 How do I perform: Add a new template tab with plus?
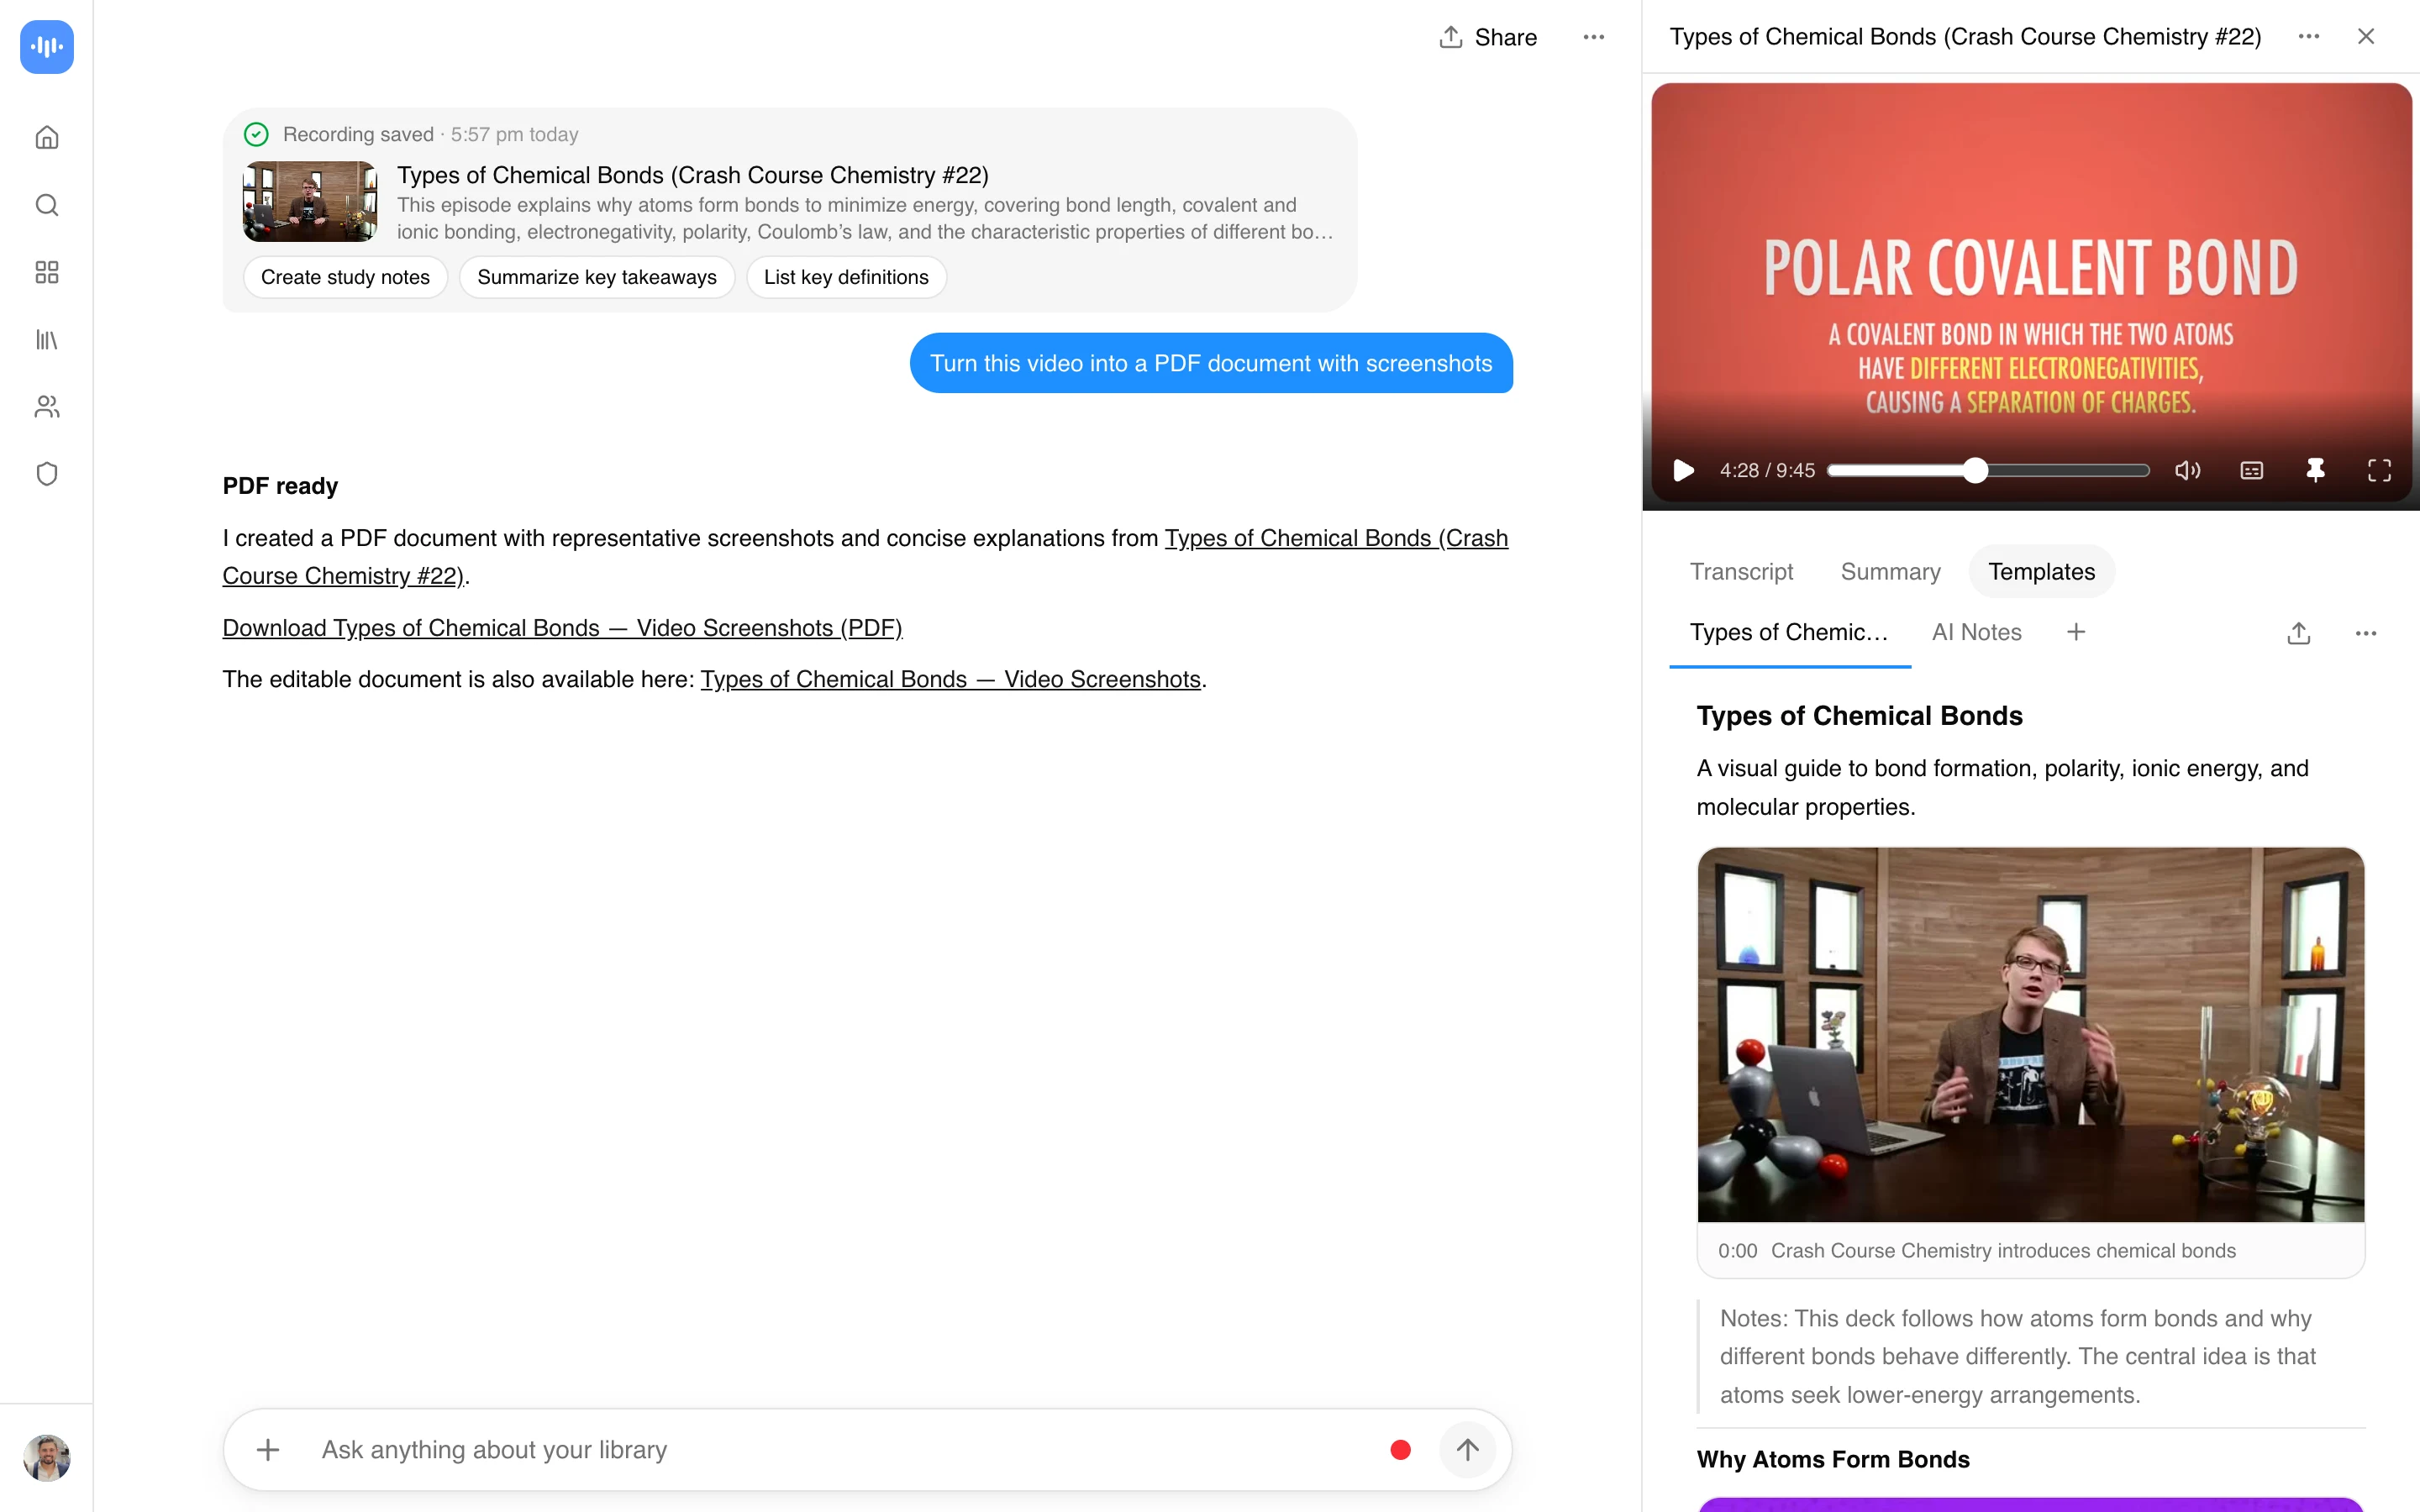click(2076, 632)
